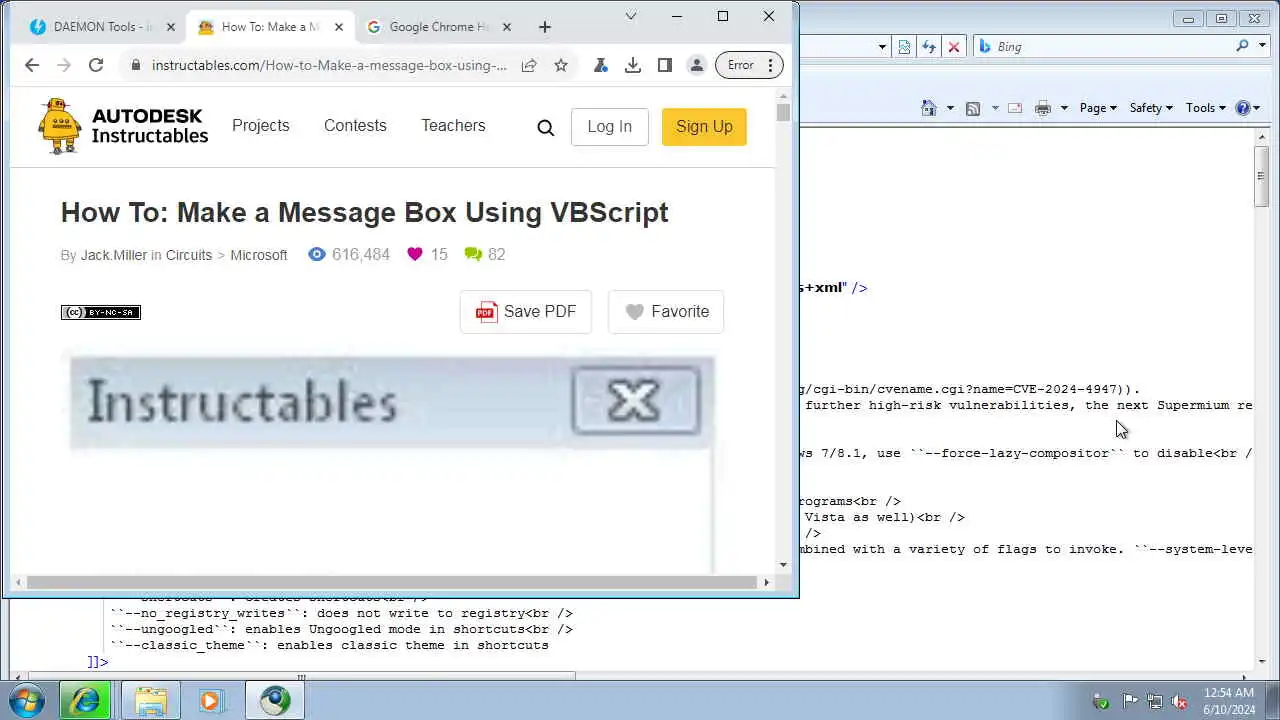
Task: Expand the IE address bar dropdown arrow
Action: pyautogui.click(x=882, y=46)
